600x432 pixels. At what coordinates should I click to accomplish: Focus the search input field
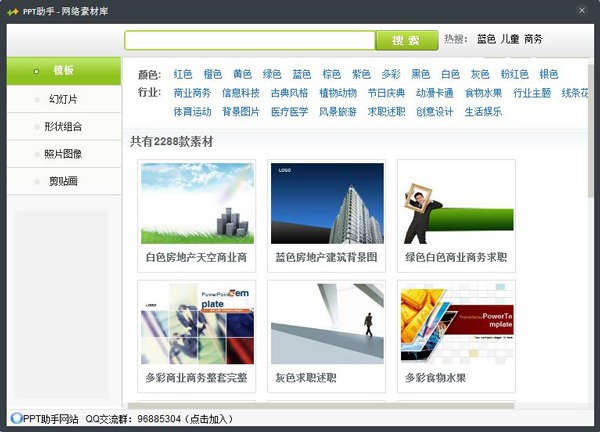tap(250, 40)
